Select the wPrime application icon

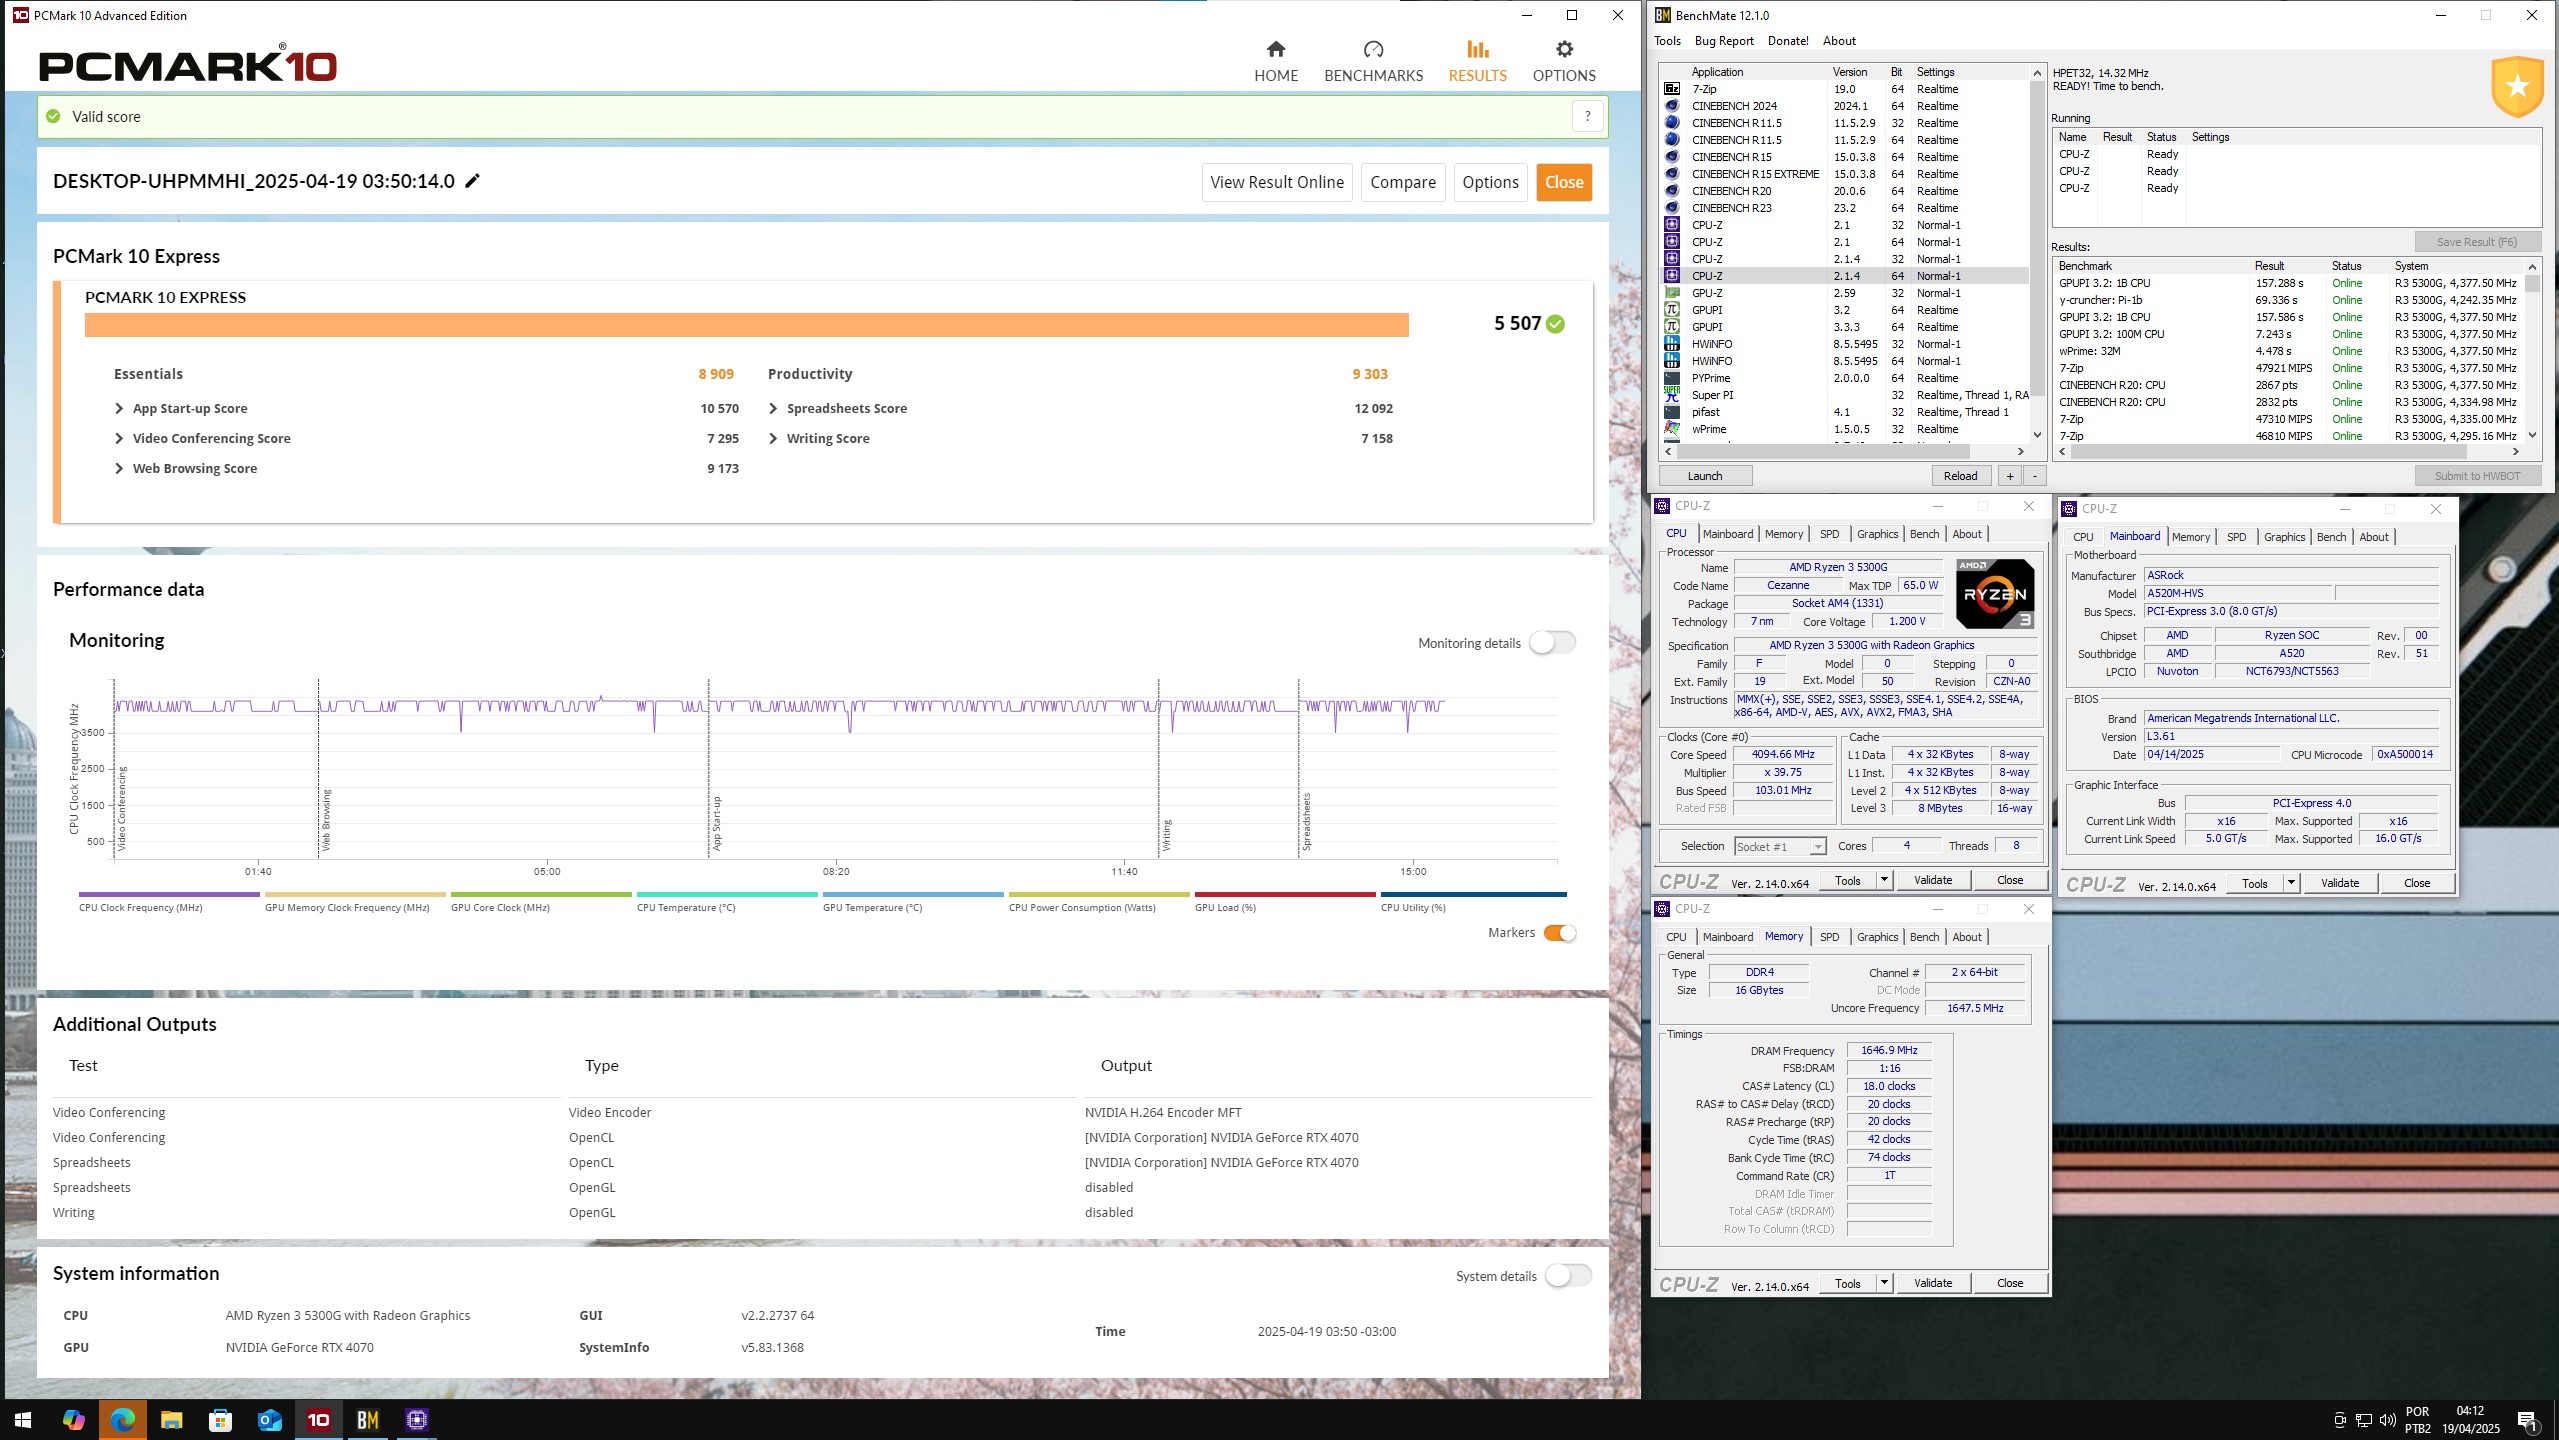[x=1672, y=429]
